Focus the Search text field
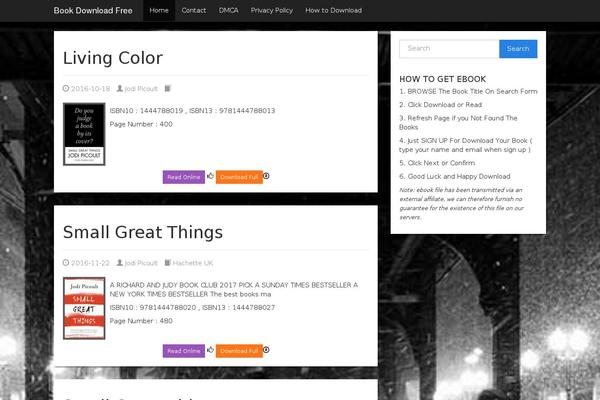 (x=449, y=49)
